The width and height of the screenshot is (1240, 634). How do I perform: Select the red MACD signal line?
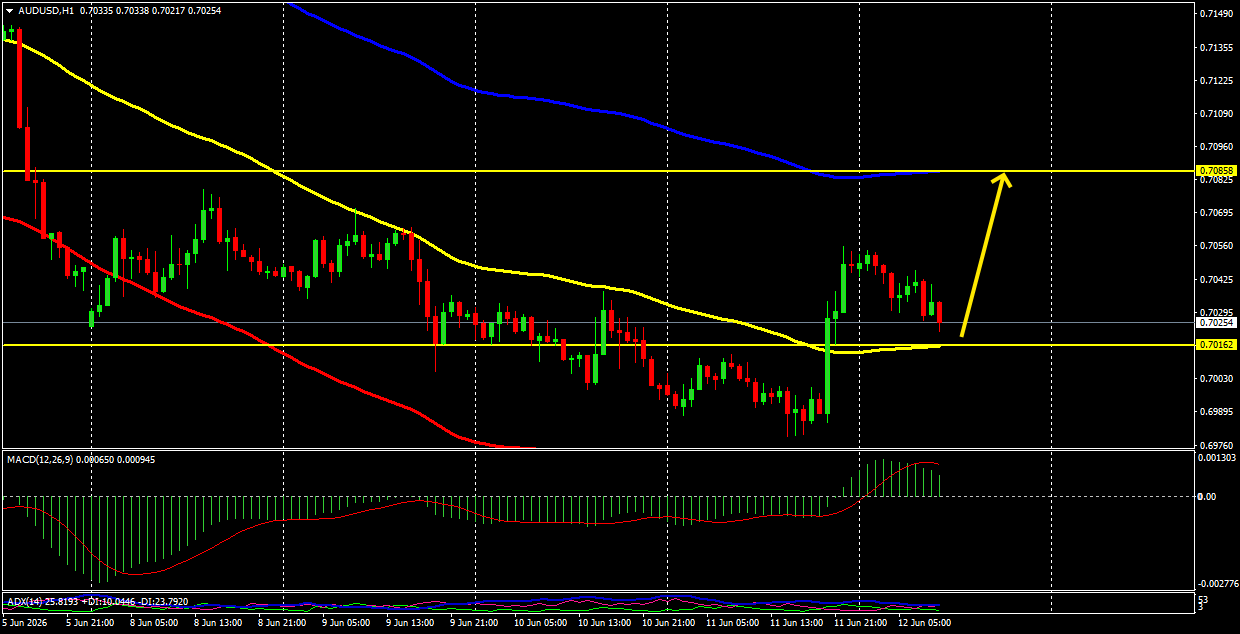(470, 518)
